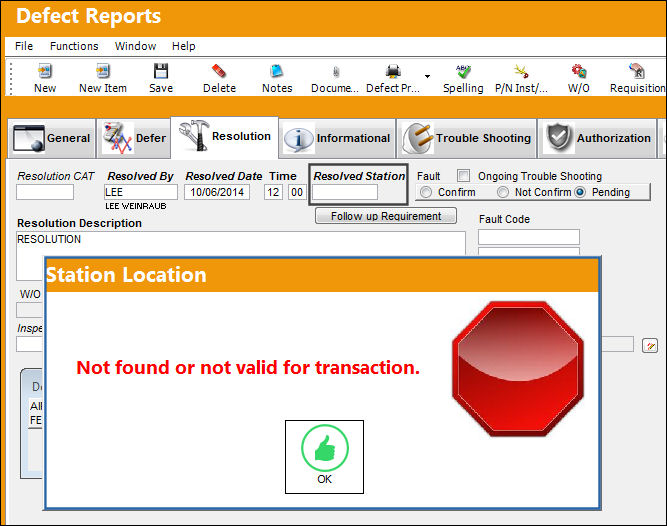Click the Fault Code input field
667x526 pixels.
click(529, 237)
